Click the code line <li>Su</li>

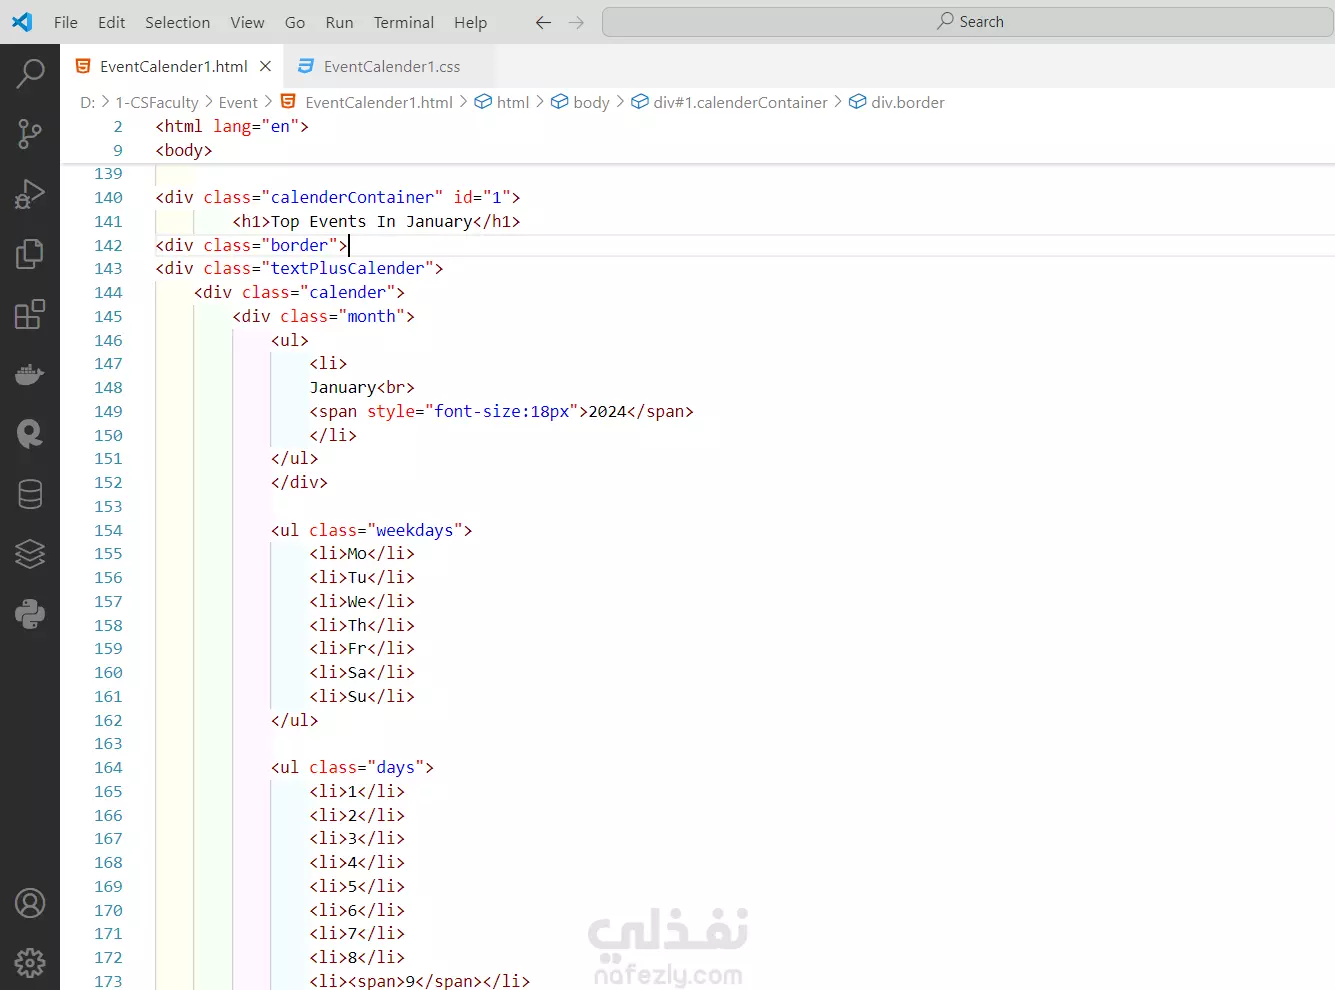click(x=362, y=696)
